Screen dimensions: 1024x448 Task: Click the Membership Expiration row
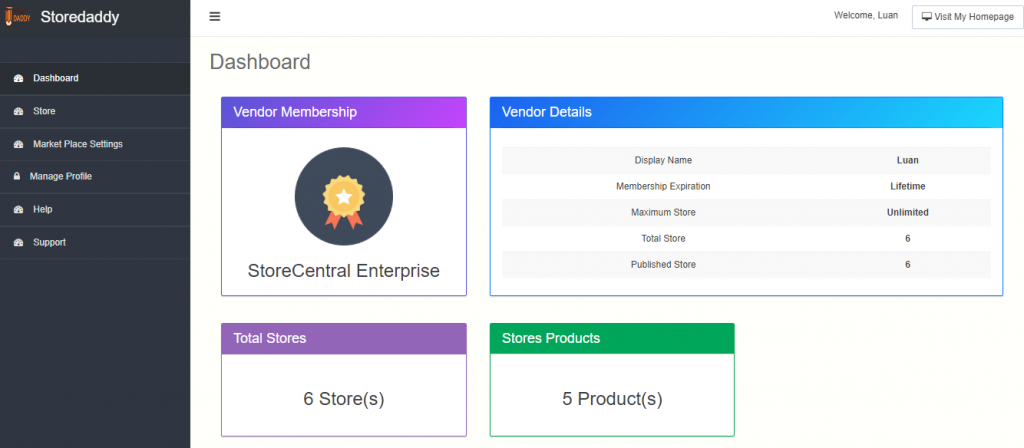click(745, 186)
